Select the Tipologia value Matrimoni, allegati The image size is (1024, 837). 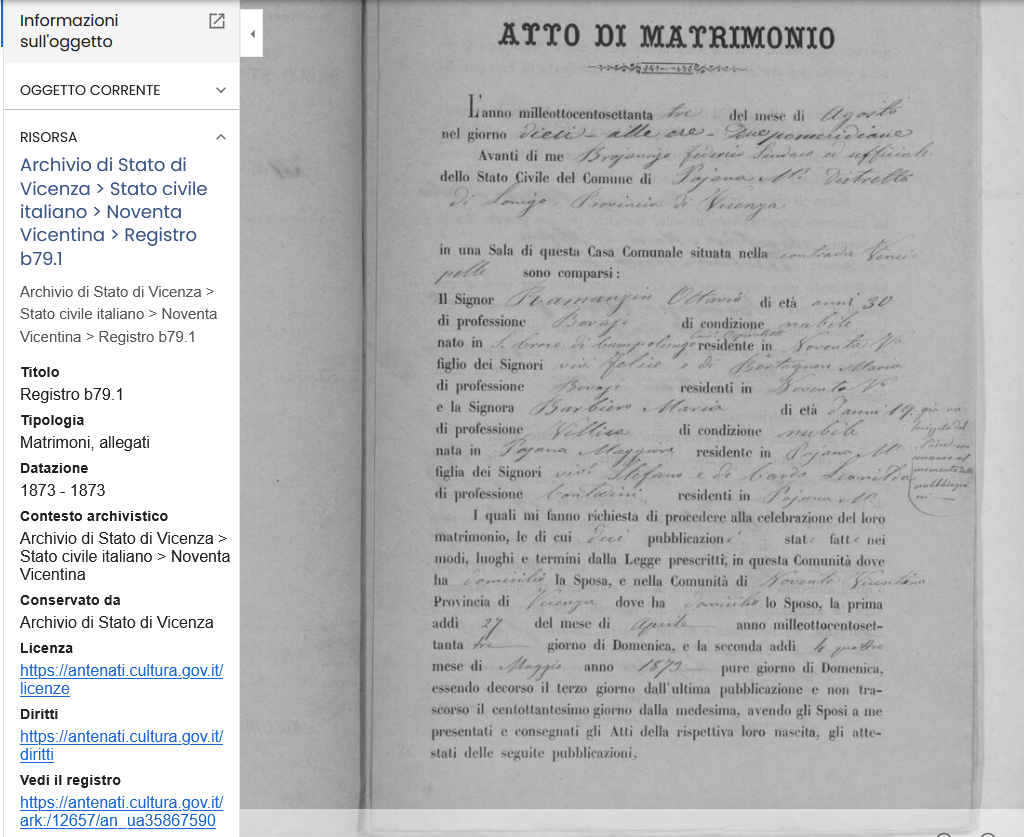[85, 443]
